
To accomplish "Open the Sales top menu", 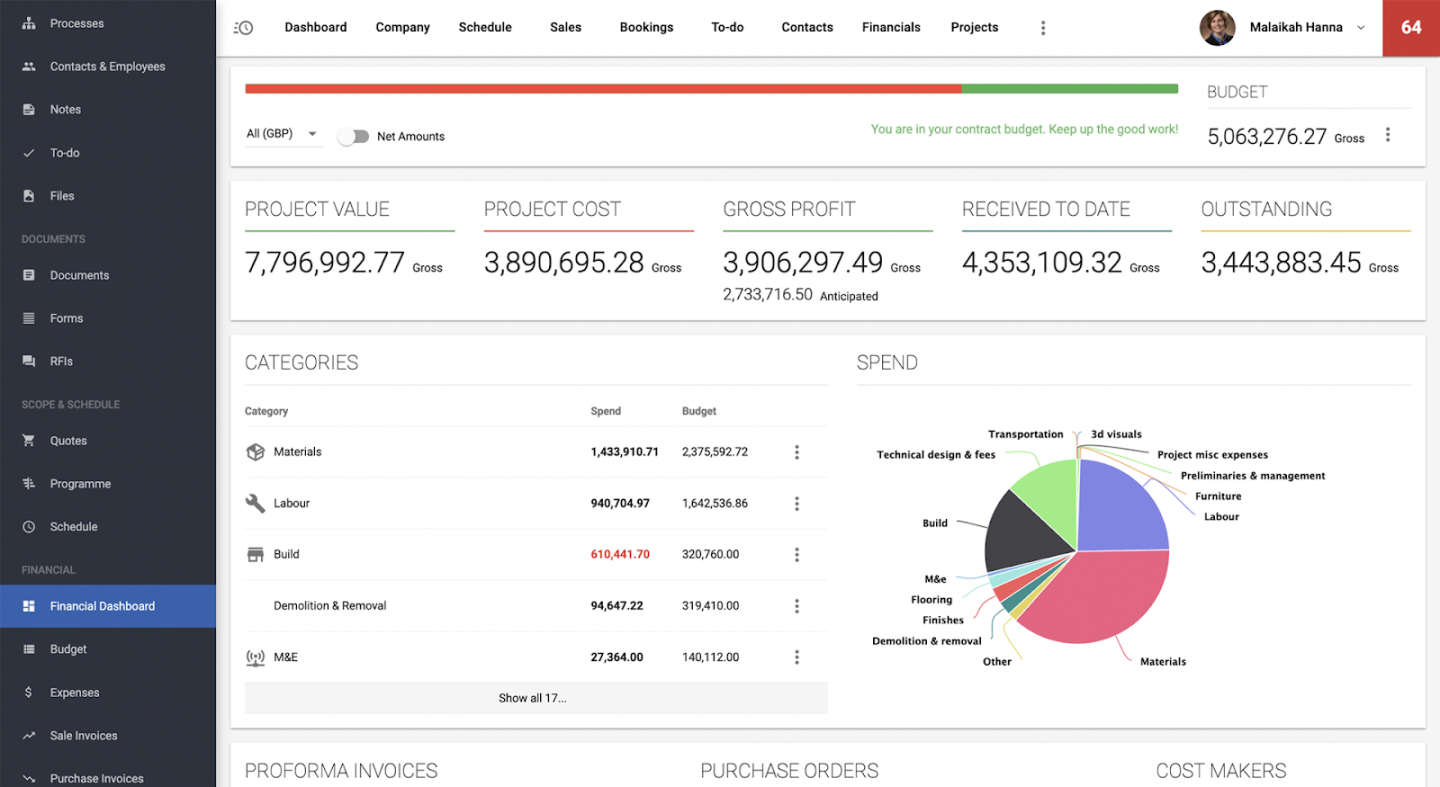I will click(x=565, y=28).
